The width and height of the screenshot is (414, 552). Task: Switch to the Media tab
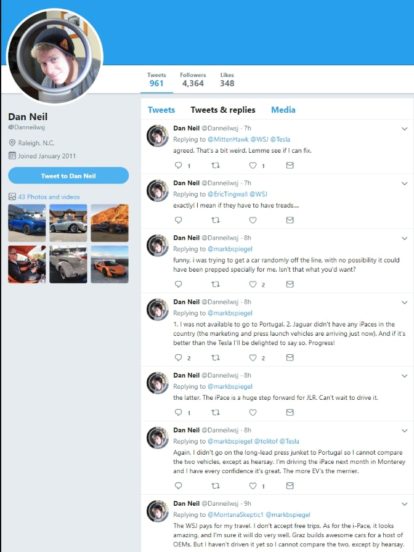coord(283,110)
